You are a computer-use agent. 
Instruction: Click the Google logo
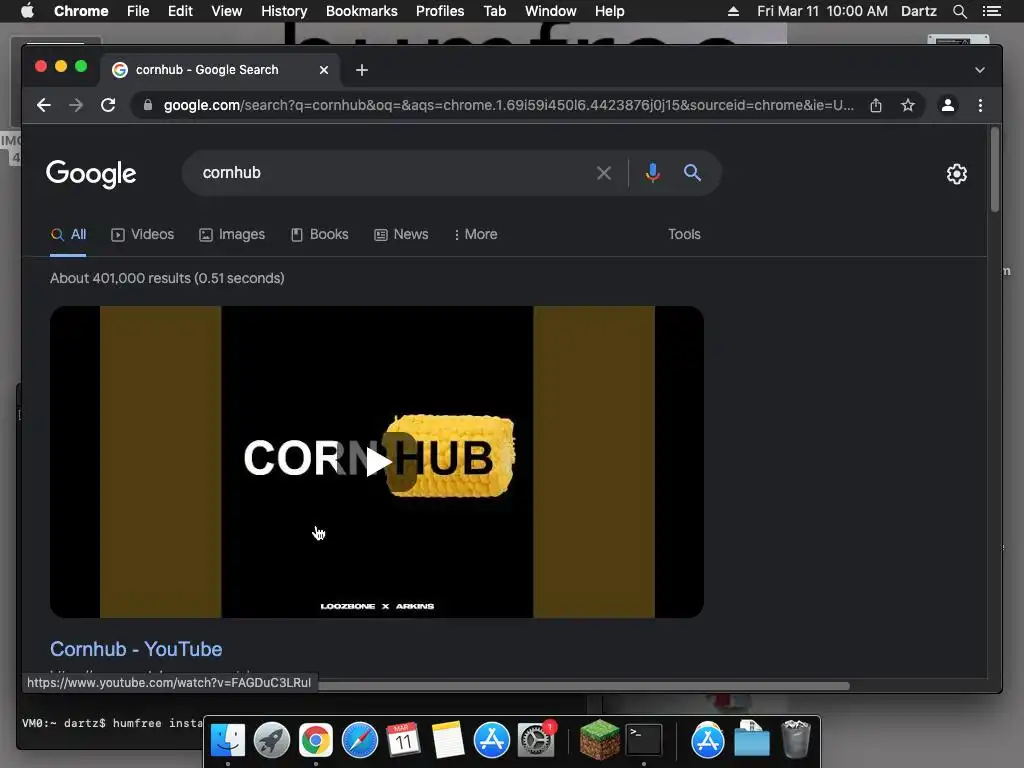coord(91,174)
